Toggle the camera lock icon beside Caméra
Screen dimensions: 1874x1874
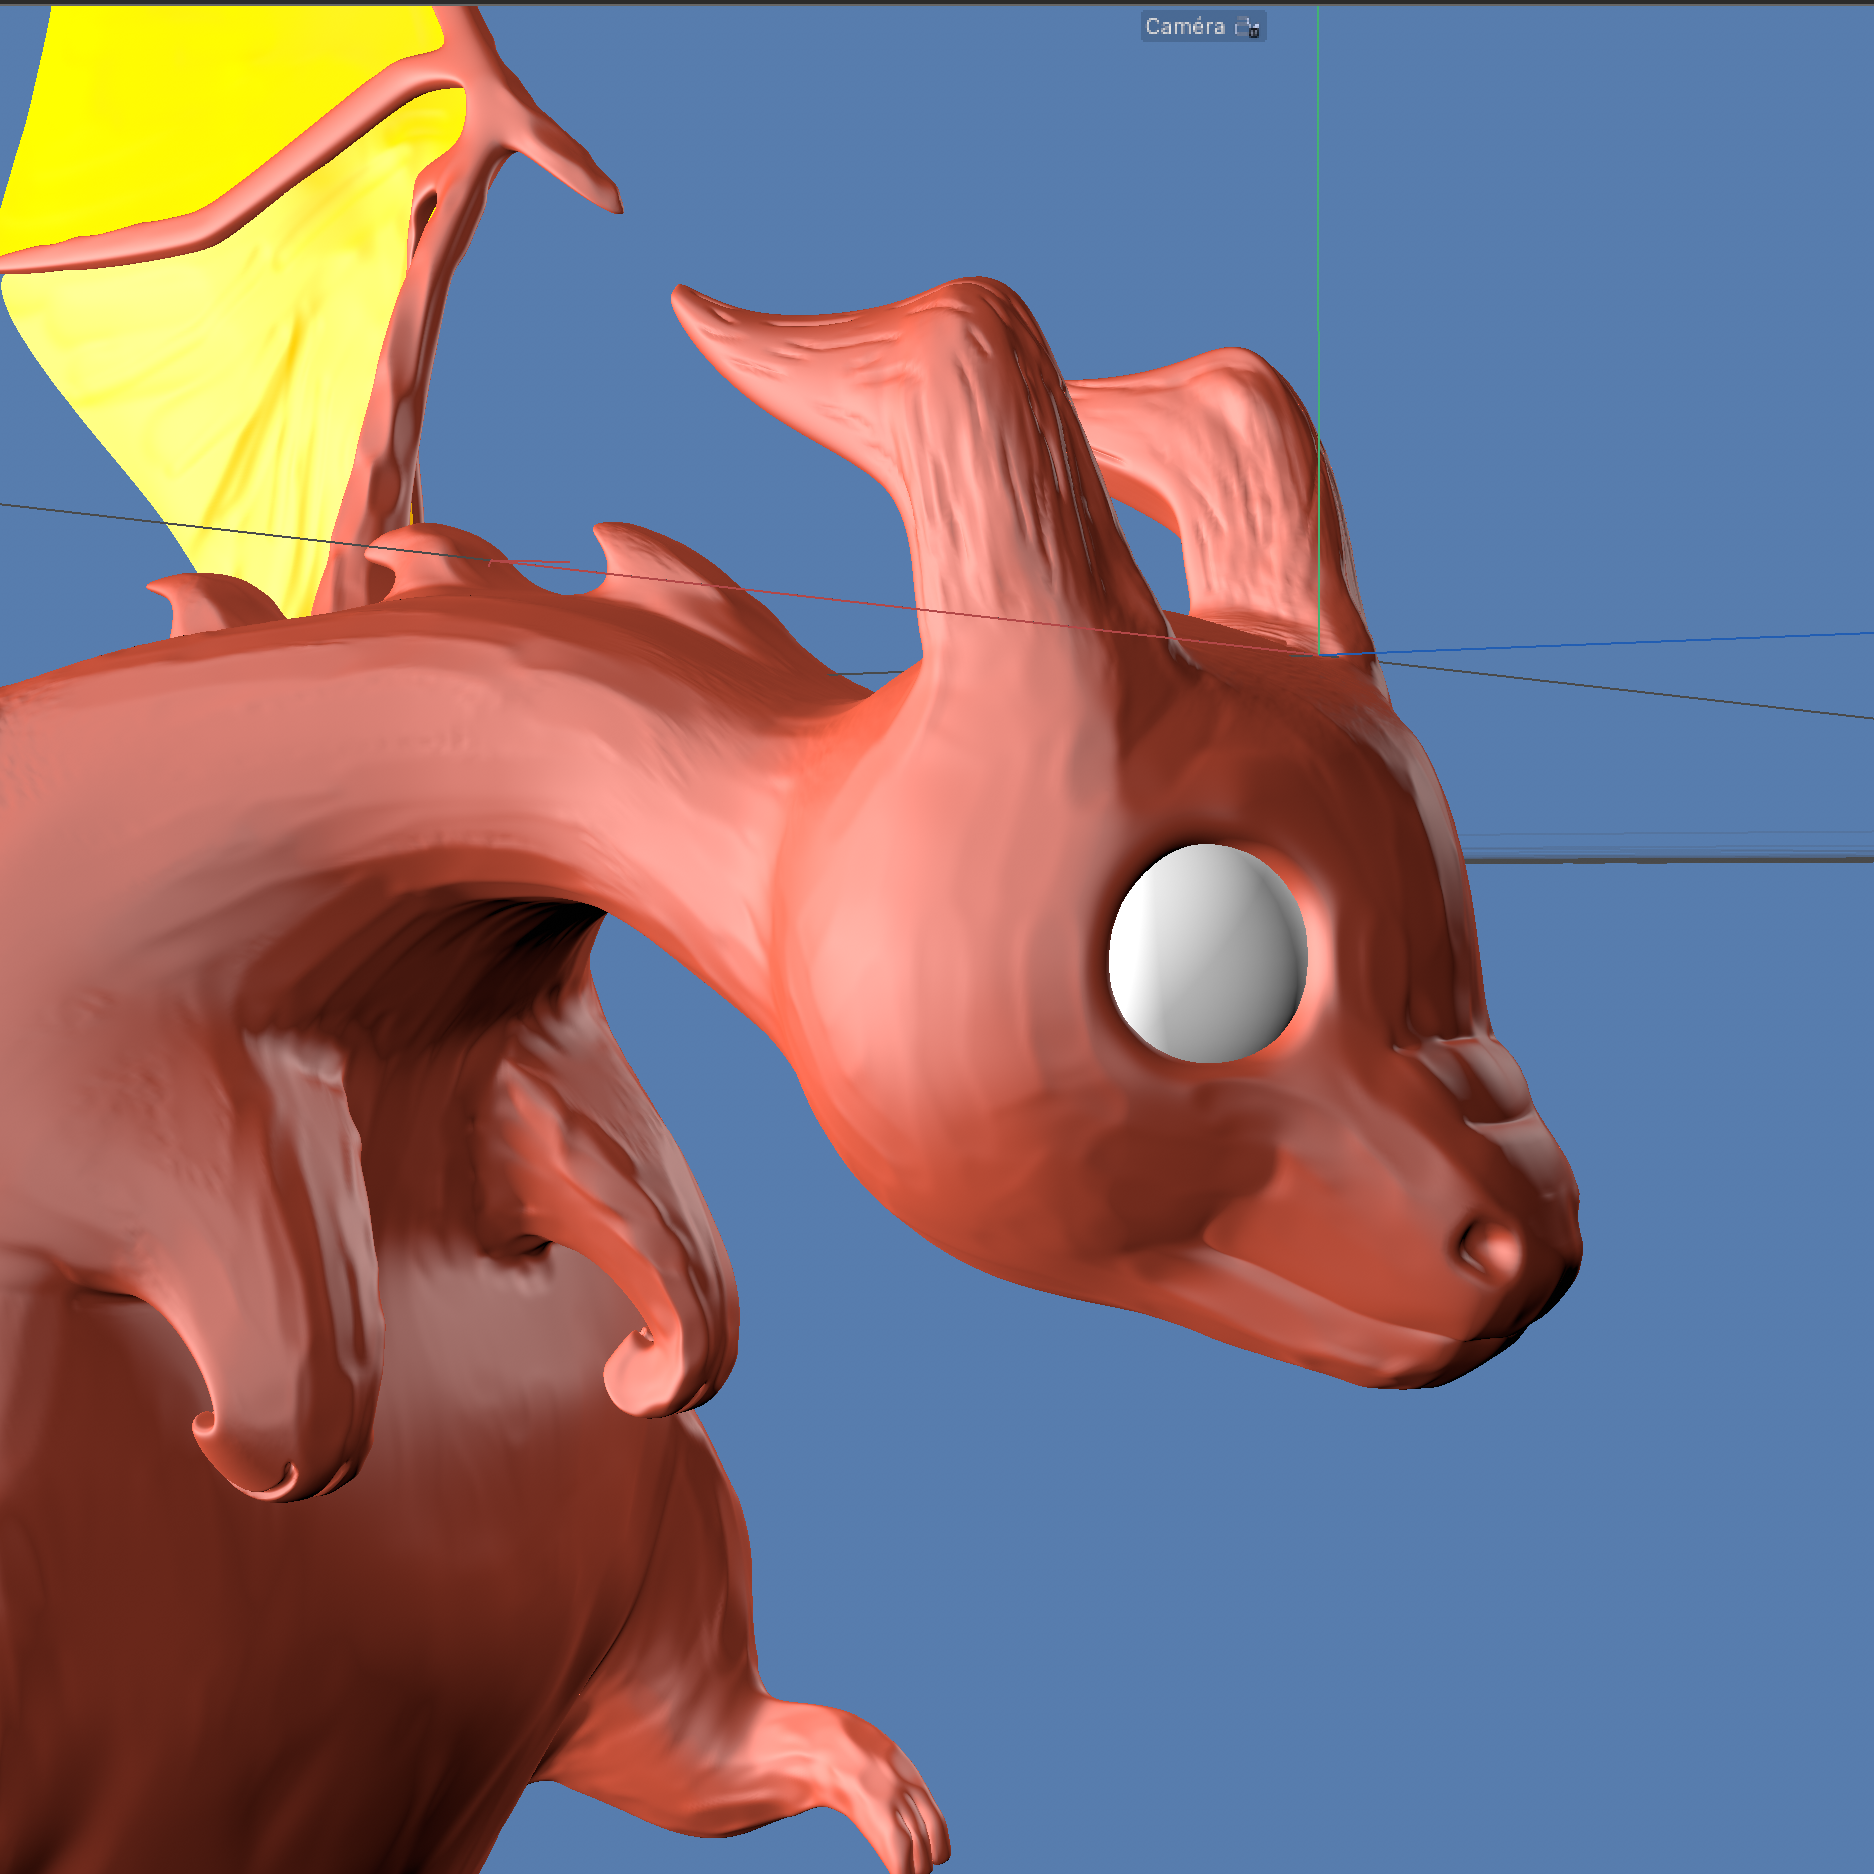[x=1247, y=27]
